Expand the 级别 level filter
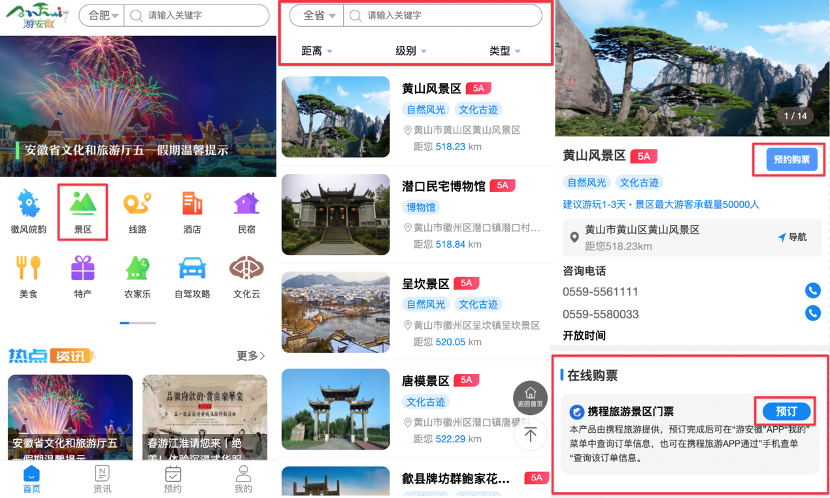The image size is (830, 498). click(x=411, y=51)
